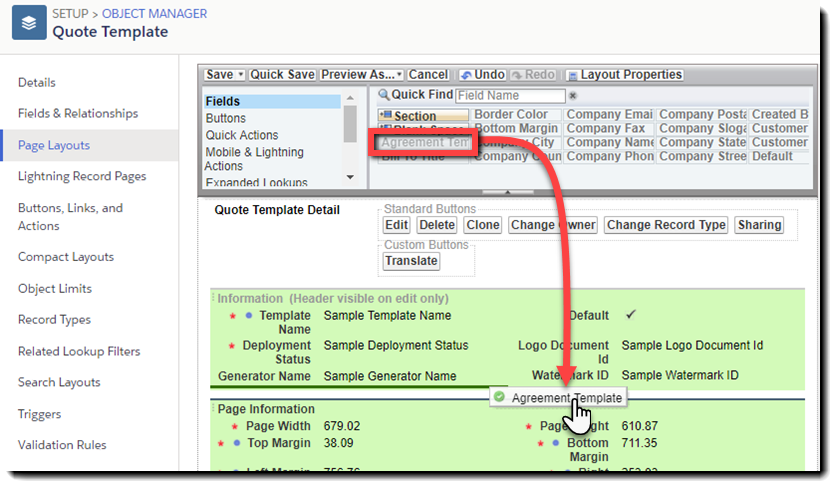Click the Cancel button
Screen dimensions: 830x481
pyautogui.click(x=428, y=75)
